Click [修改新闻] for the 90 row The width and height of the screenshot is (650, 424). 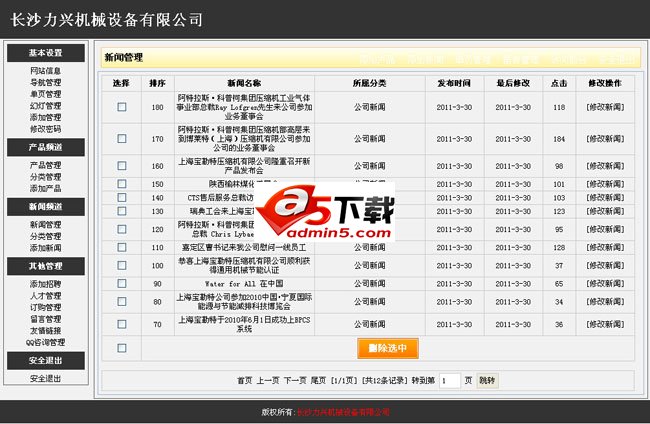605,283
